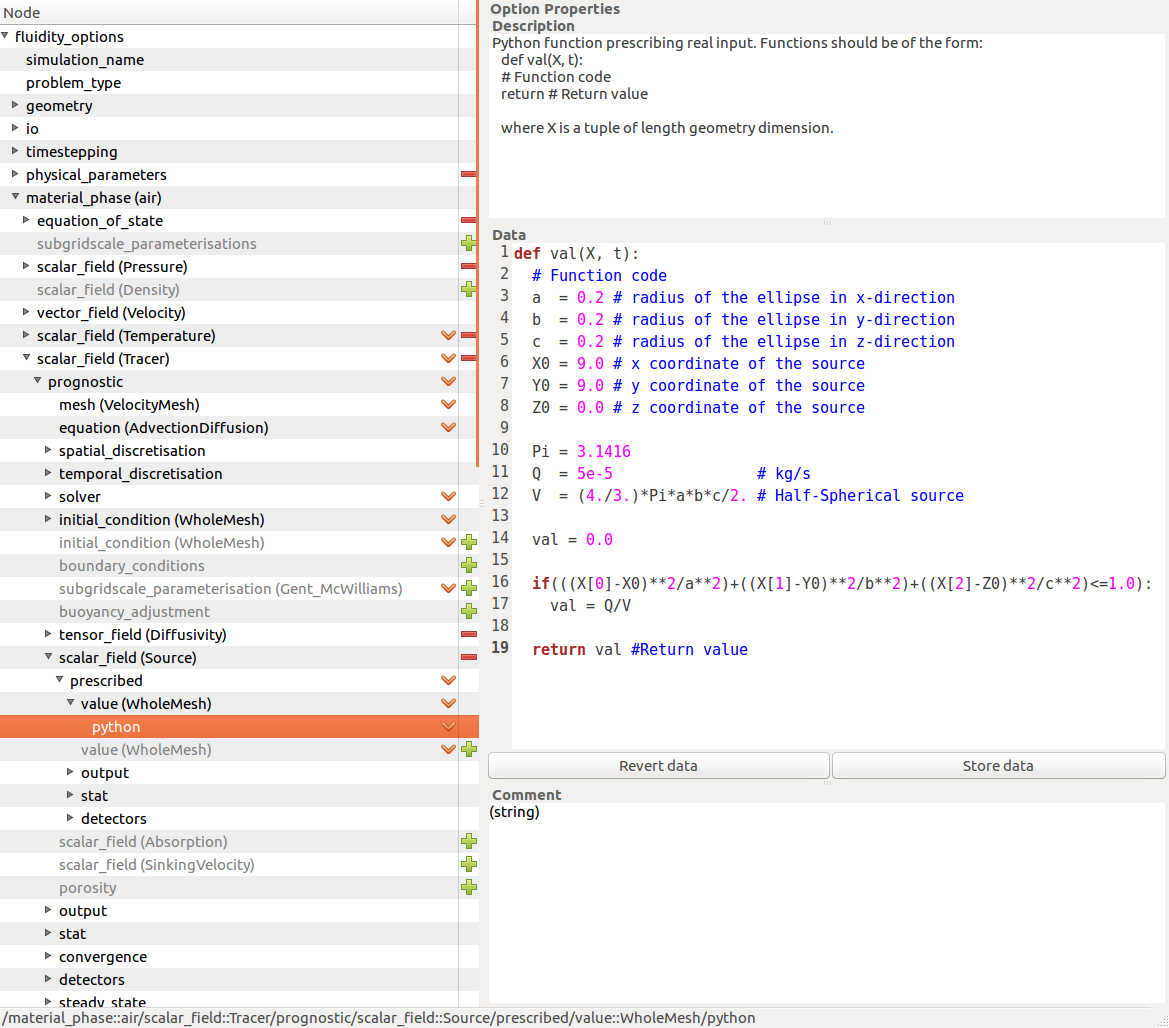The height and width of the screenshot is (1028, 1169).
Task: Add subgridscale_parameterisations with its green plus
Action: [x=468, y=243]
